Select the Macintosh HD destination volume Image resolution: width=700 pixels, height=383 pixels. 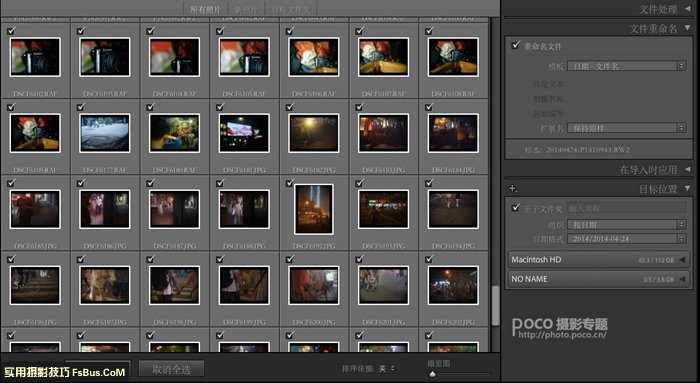(598, 260)
